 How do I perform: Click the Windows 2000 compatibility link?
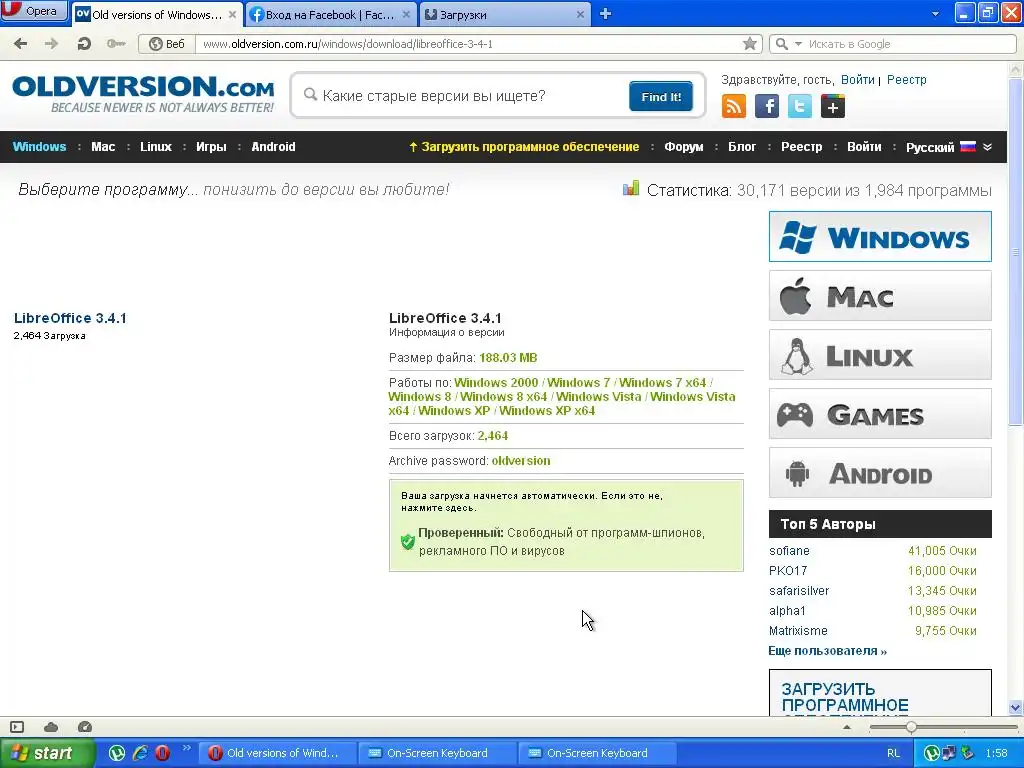(496, 383)
